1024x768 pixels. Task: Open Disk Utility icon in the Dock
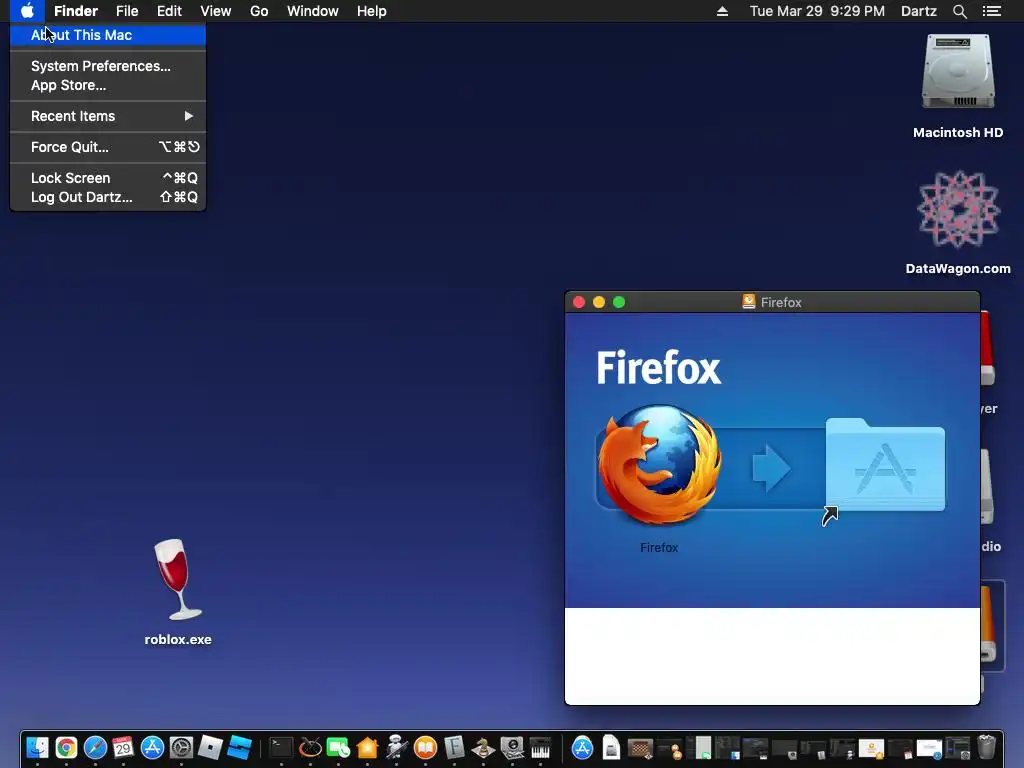click(x=511, y=747)
